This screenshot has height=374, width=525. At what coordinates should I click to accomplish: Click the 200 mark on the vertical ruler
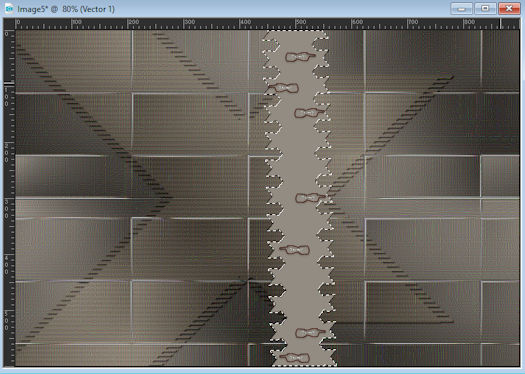click(x=6, y=153)
